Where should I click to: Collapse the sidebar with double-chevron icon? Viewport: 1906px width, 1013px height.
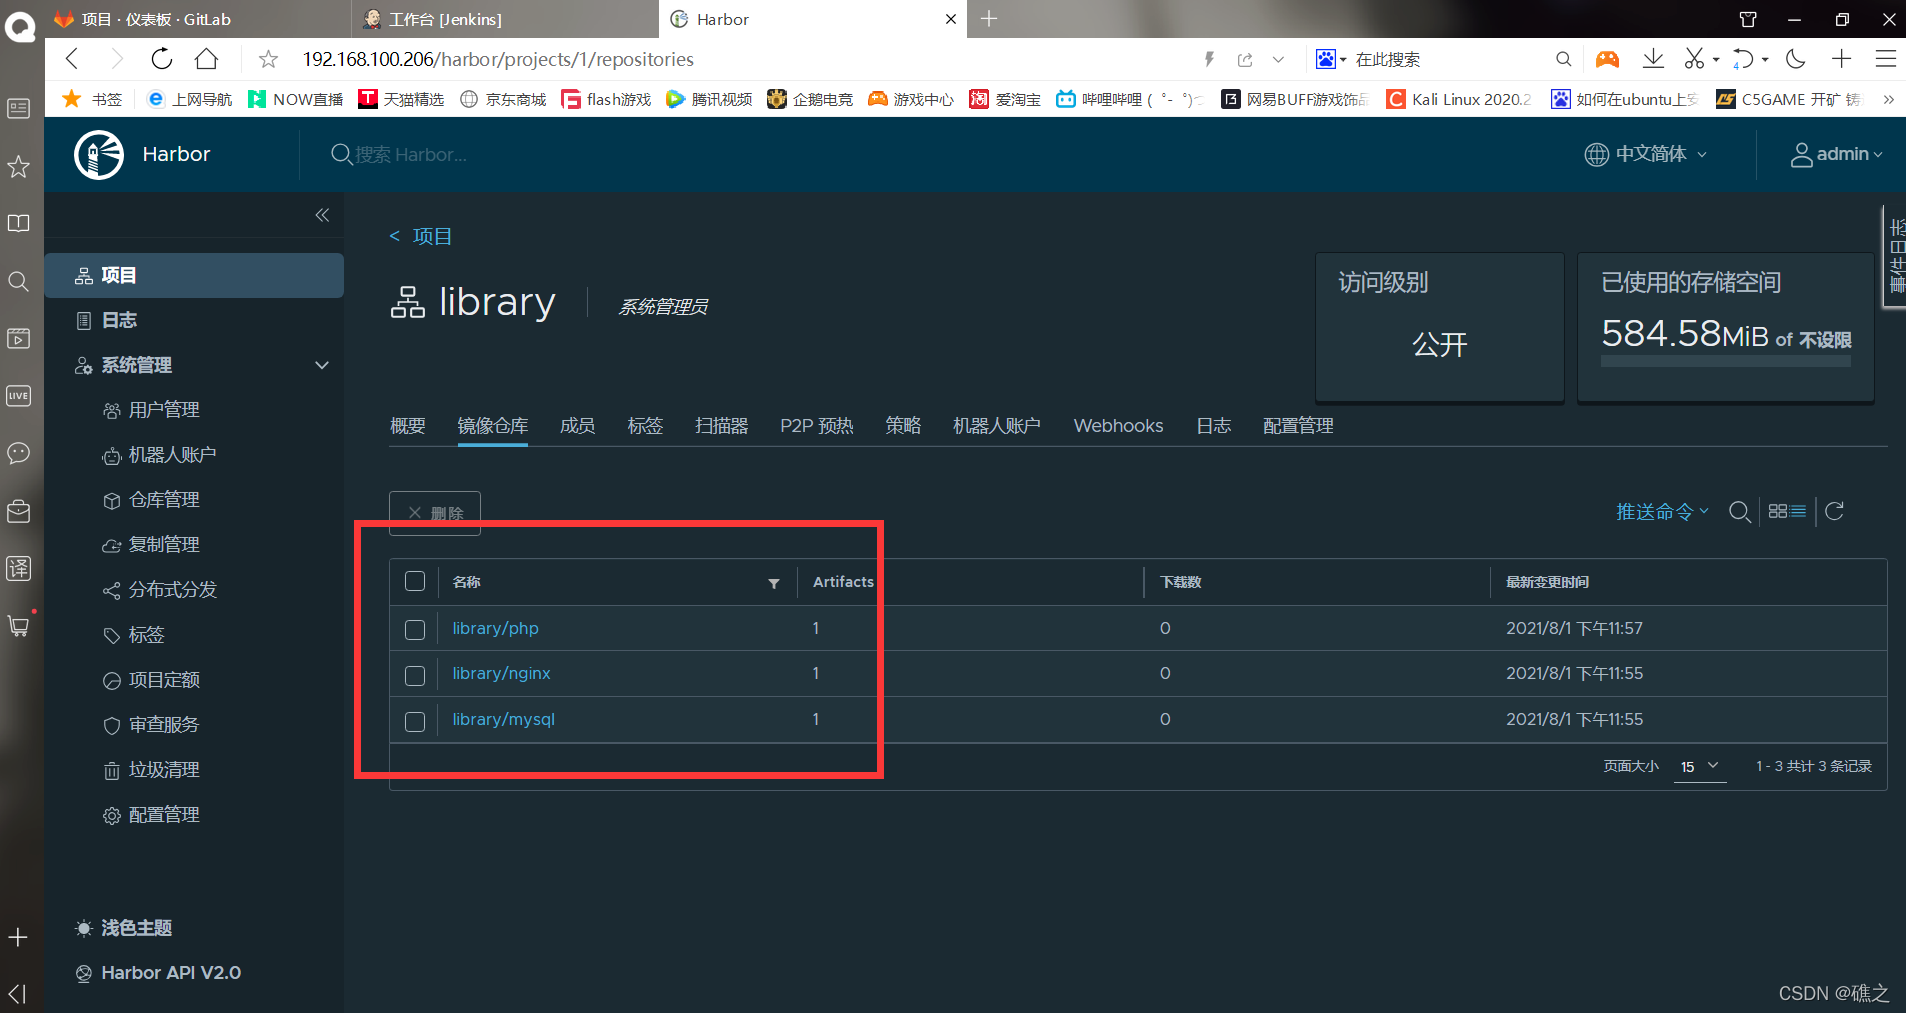[322, 215]
